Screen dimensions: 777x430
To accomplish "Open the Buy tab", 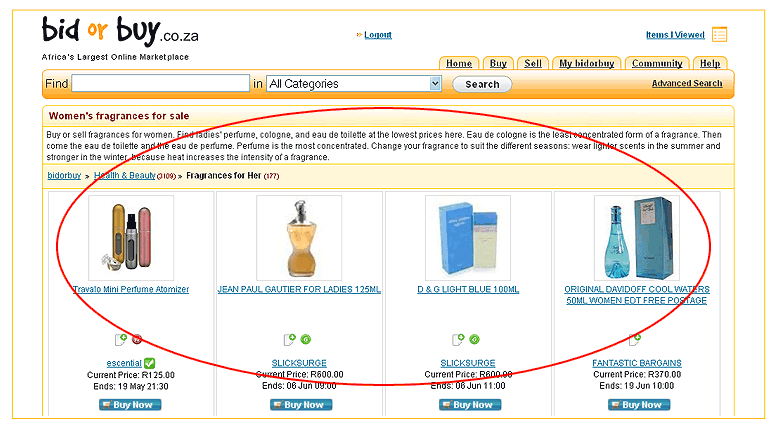I will [498, 63].
